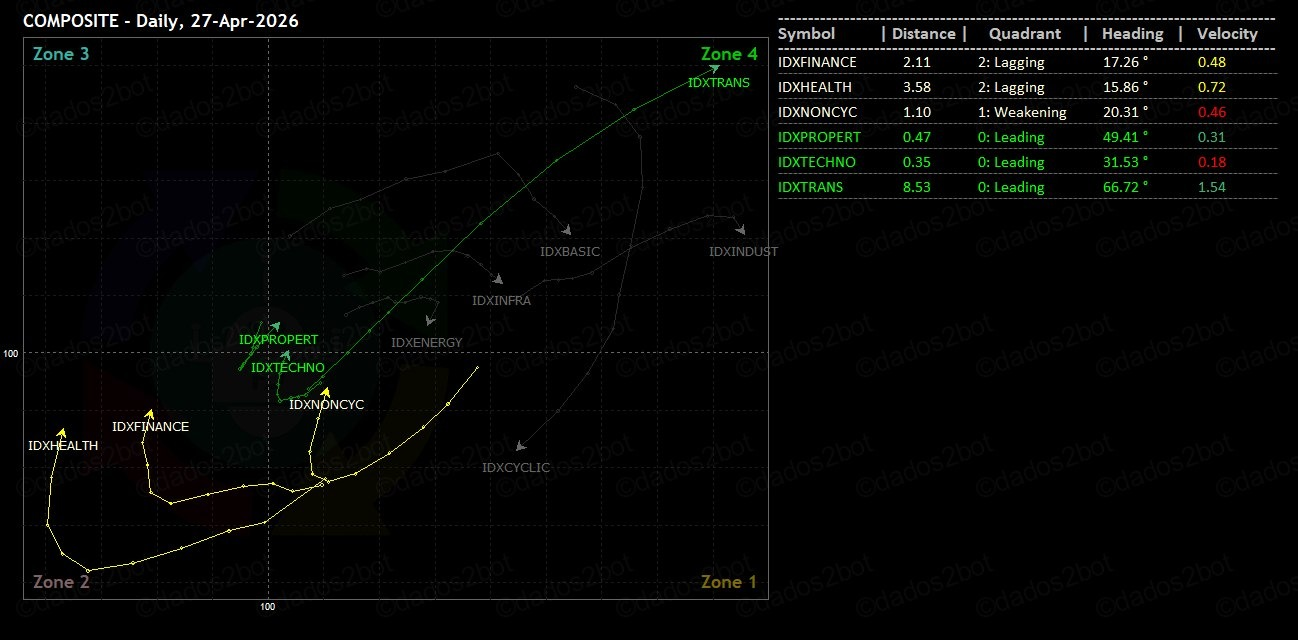Click IDXTRANS row in the symbol table

[810, 187]
